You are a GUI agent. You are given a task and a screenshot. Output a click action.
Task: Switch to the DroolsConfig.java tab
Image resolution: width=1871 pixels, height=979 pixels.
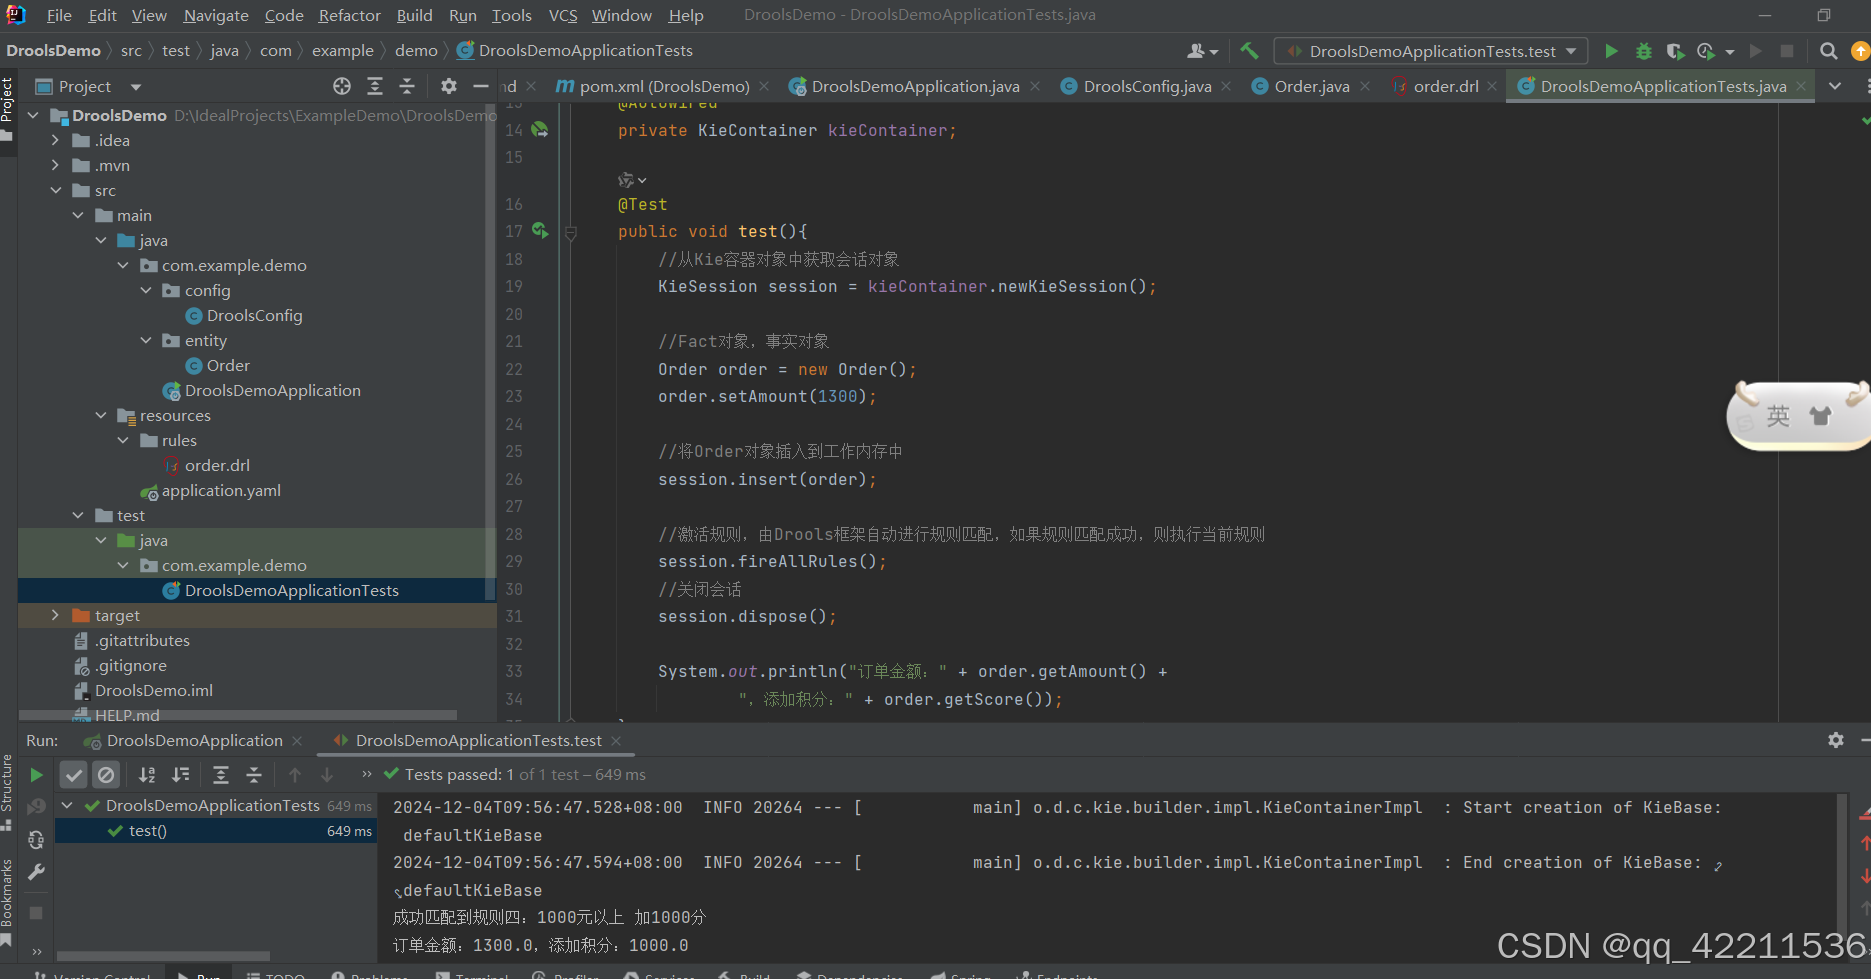tap(1147, 86)
